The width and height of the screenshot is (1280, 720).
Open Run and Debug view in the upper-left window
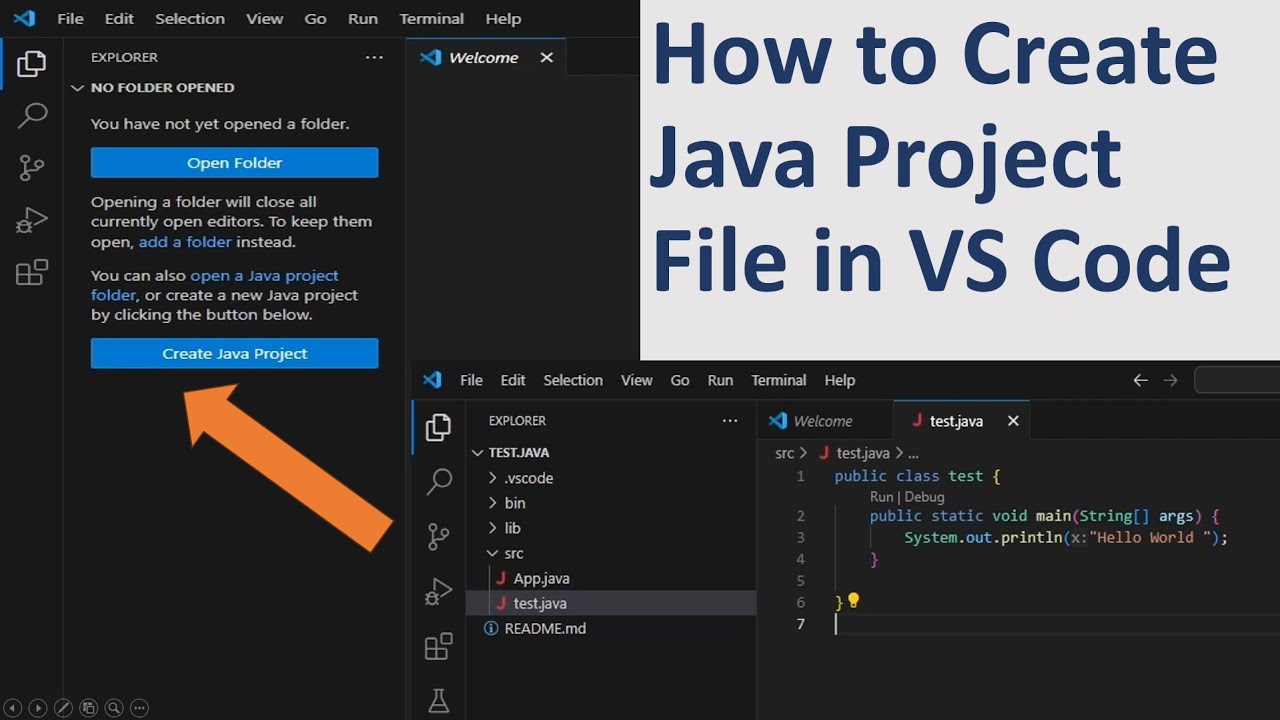(x=32, y=220)
